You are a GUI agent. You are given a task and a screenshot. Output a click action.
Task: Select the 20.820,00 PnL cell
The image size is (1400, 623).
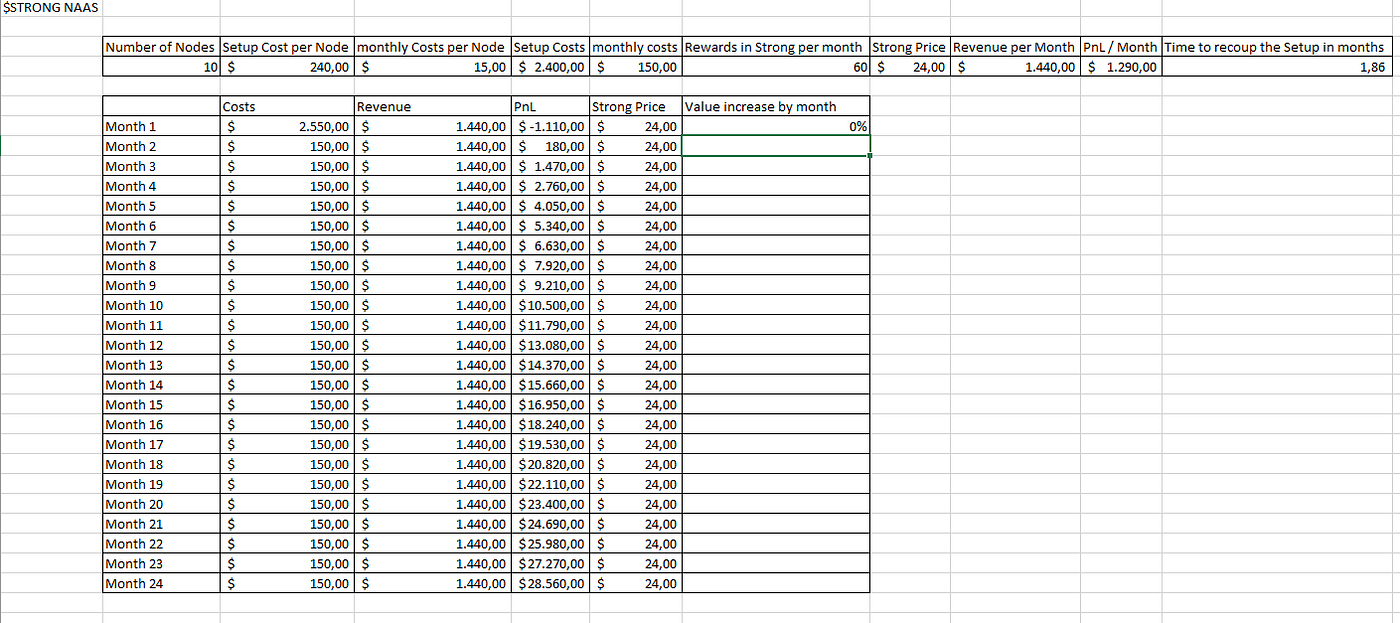550,464
